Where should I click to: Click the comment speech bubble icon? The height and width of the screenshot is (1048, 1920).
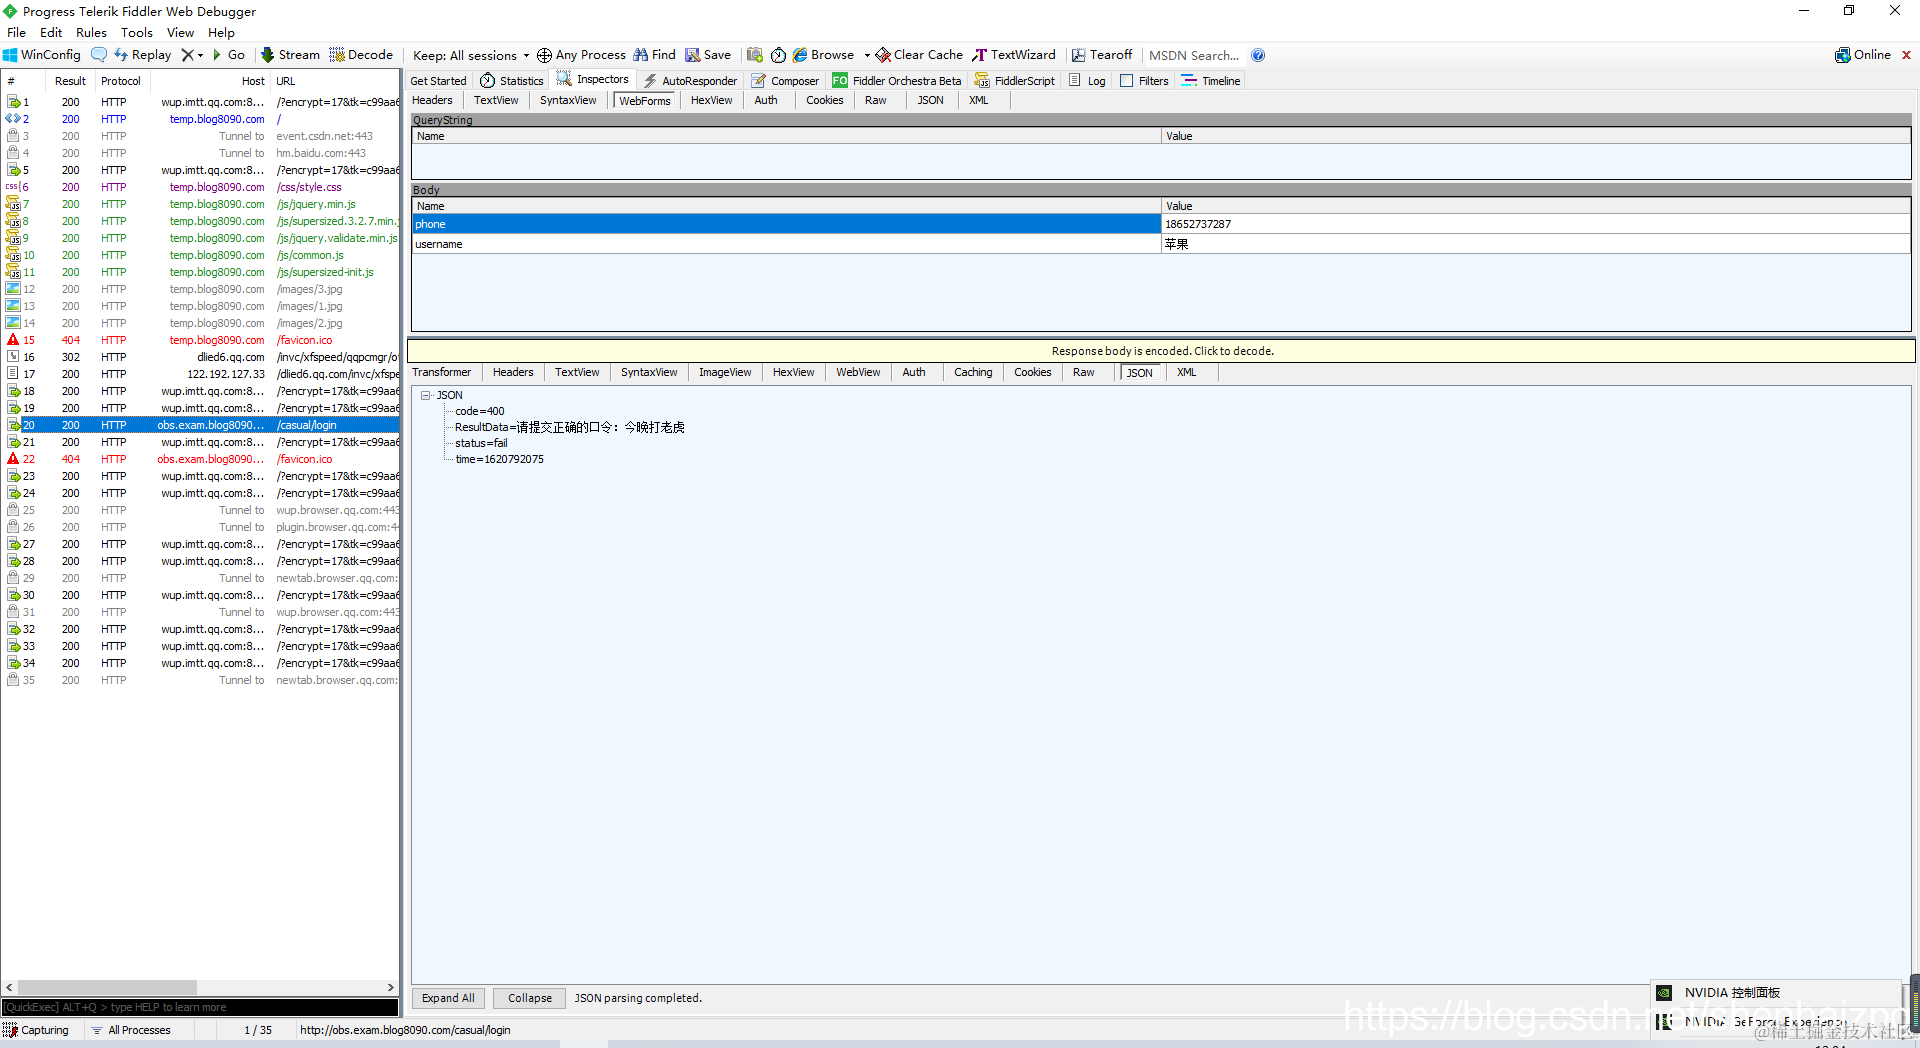point(99,55)
